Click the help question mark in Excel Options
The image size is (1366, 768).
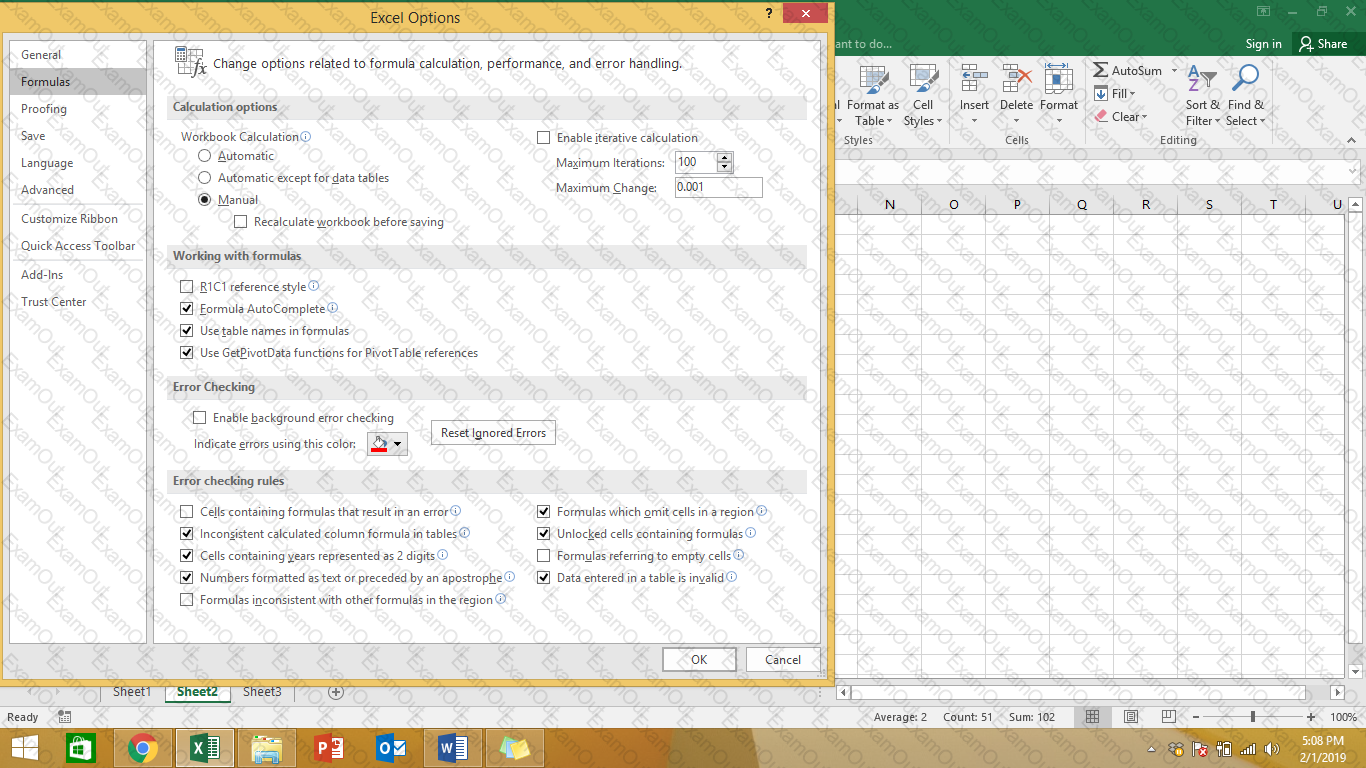(768, 14)
